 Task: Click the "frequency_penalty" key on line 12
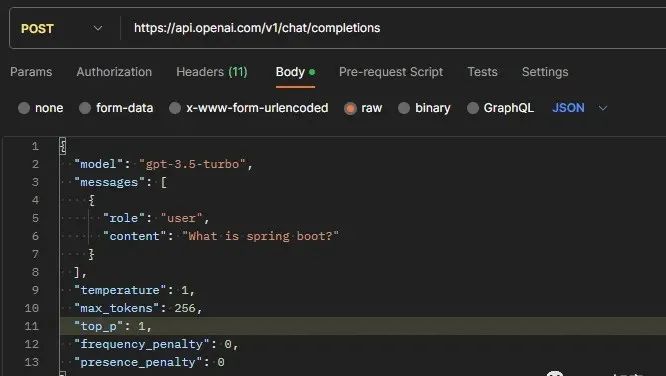click(141, 344)
